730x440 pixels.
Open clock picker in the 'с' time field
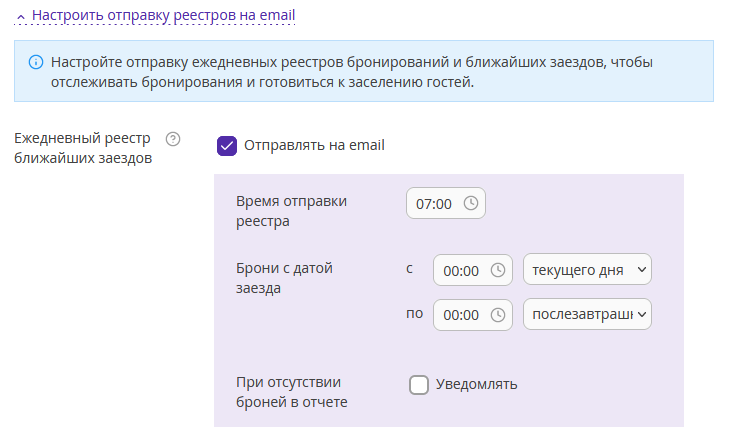pyautogui.click(x=498, y=270)
